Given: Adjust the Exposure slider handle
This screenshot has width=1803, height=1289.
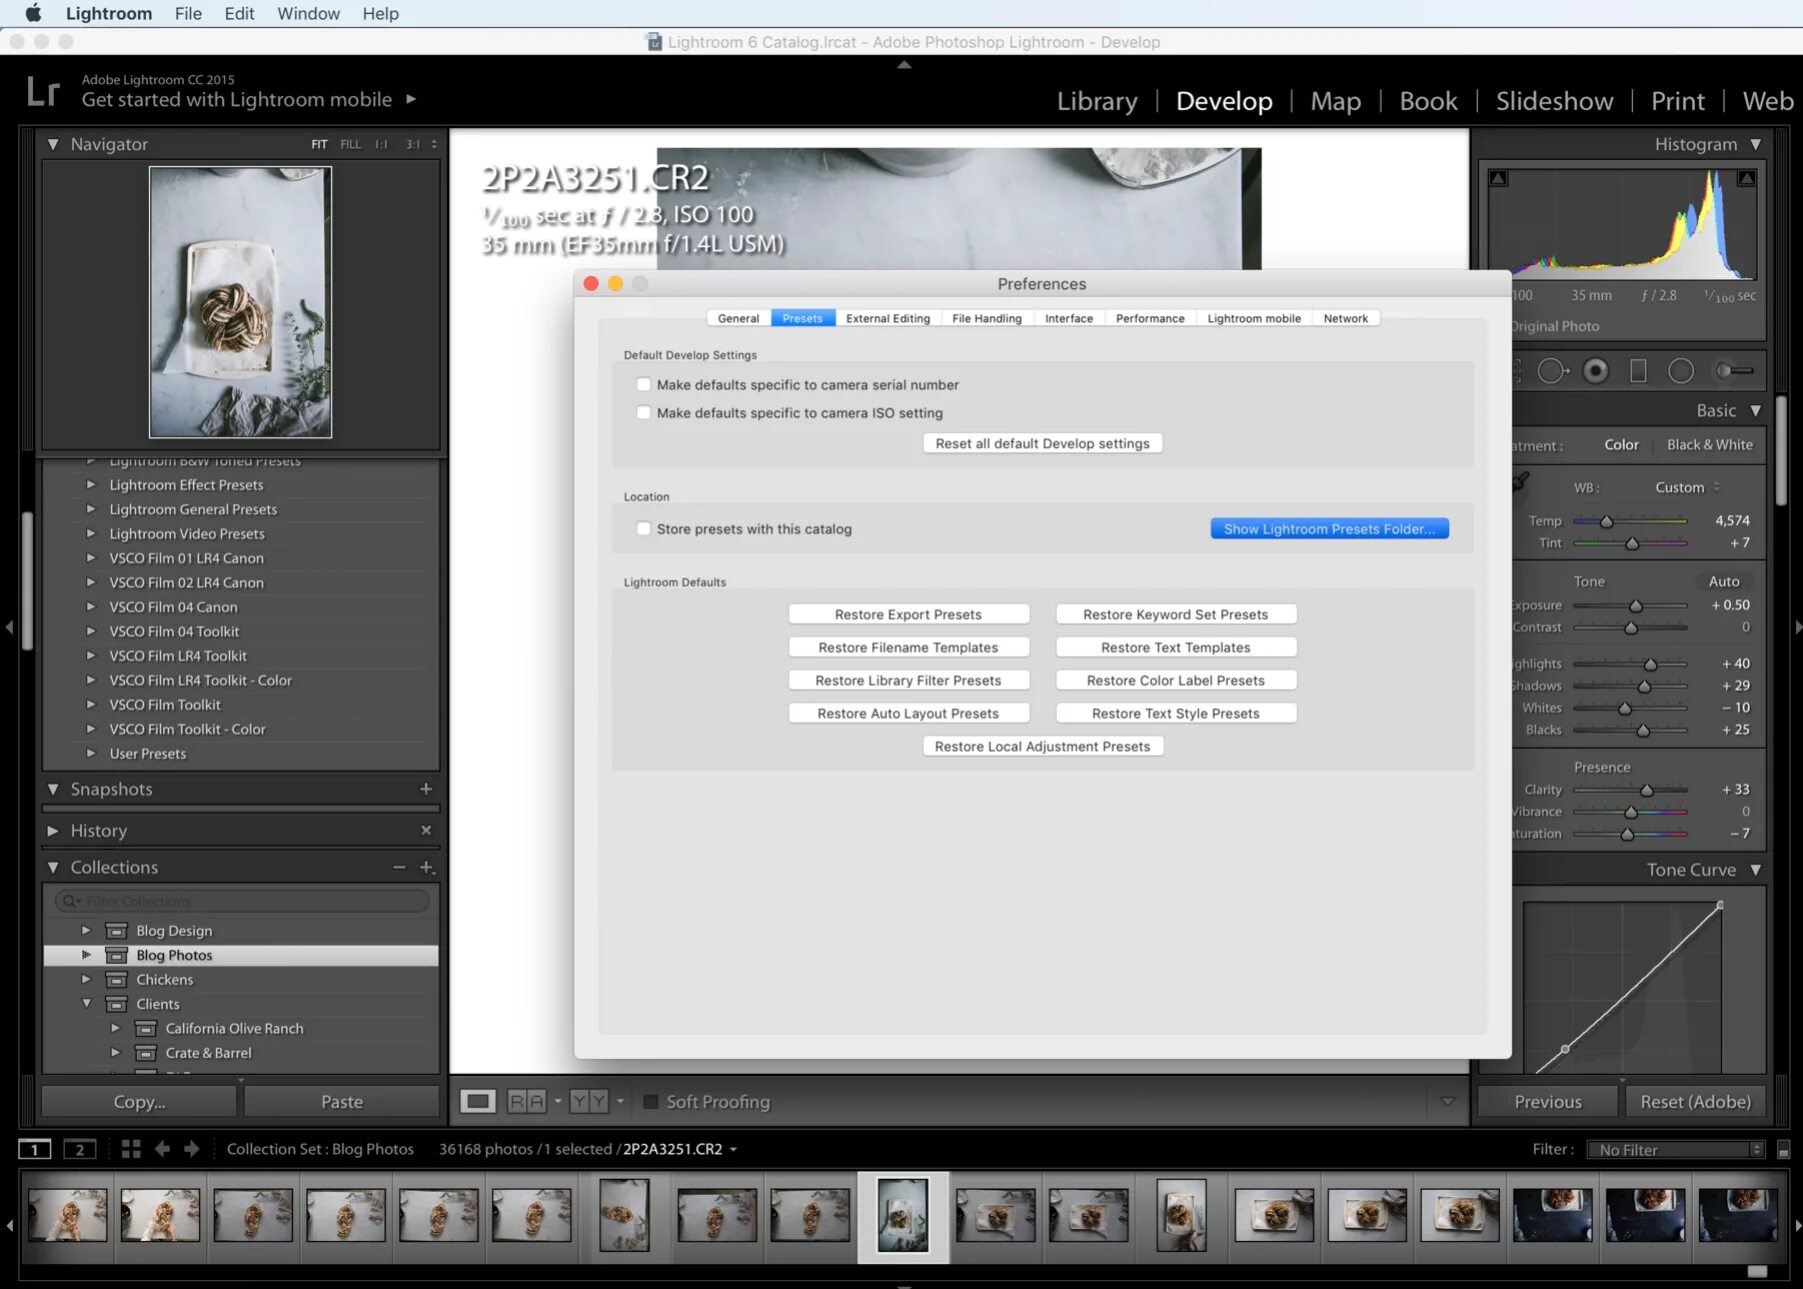Looking at the screenshot, I should 1636,606.
